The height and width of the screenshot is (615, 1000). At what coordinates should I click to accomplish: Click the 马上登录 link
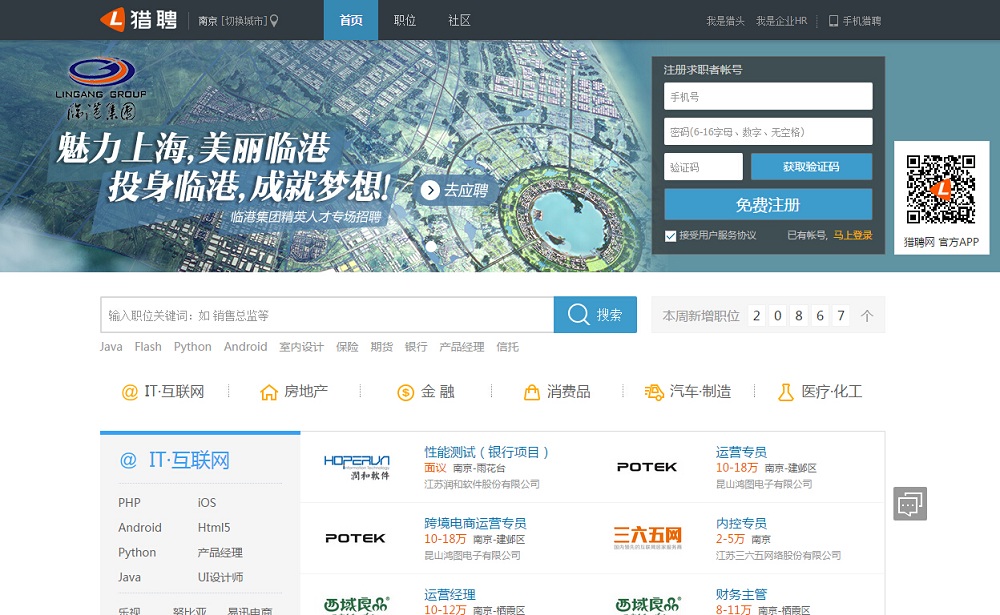point(853,235)
